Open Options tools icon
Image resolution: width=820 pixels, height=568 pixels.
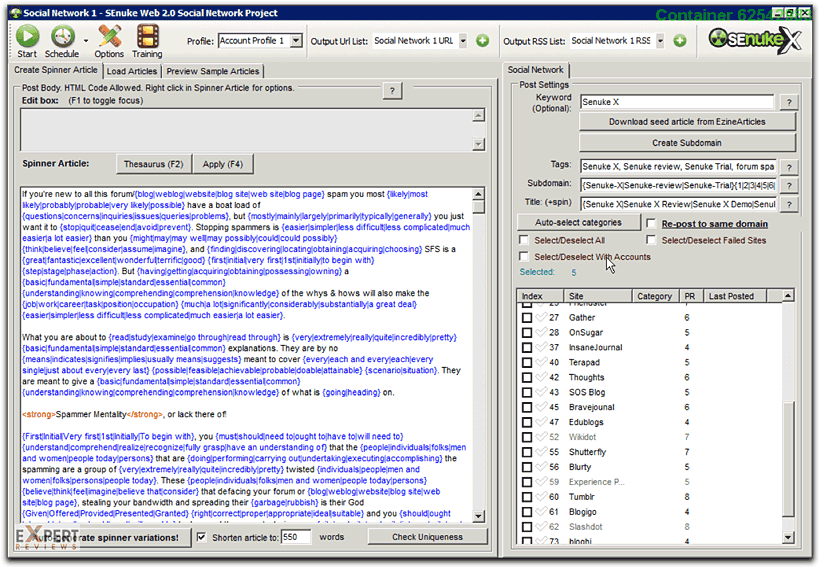coord(109,37)
